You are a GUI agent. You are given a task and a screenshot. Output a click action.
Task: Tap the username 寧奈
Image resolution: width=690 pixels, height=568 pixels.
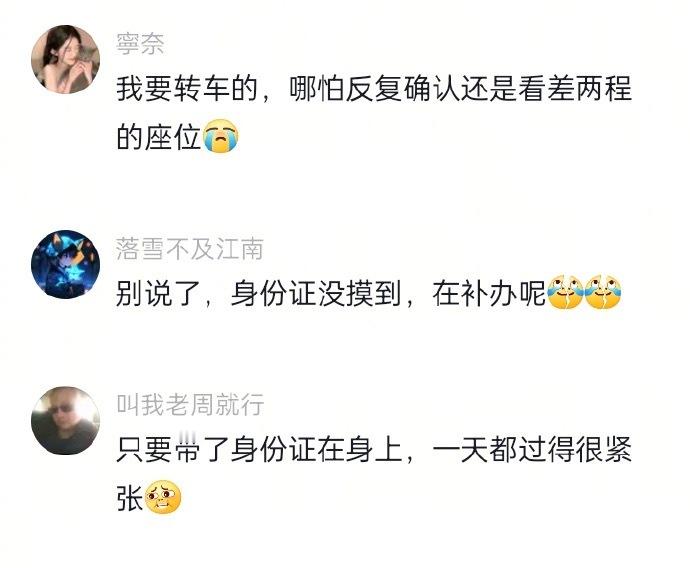click(140, 44)
